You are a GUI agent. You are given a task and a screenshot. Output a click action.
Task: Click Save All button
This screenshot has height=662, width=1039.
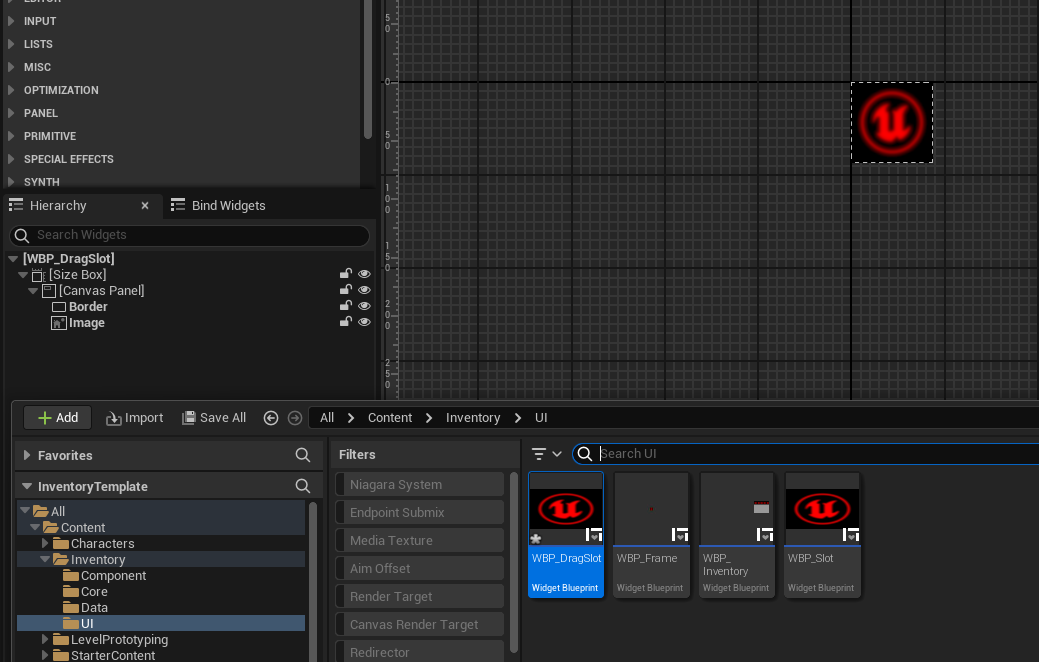(214, 417)
